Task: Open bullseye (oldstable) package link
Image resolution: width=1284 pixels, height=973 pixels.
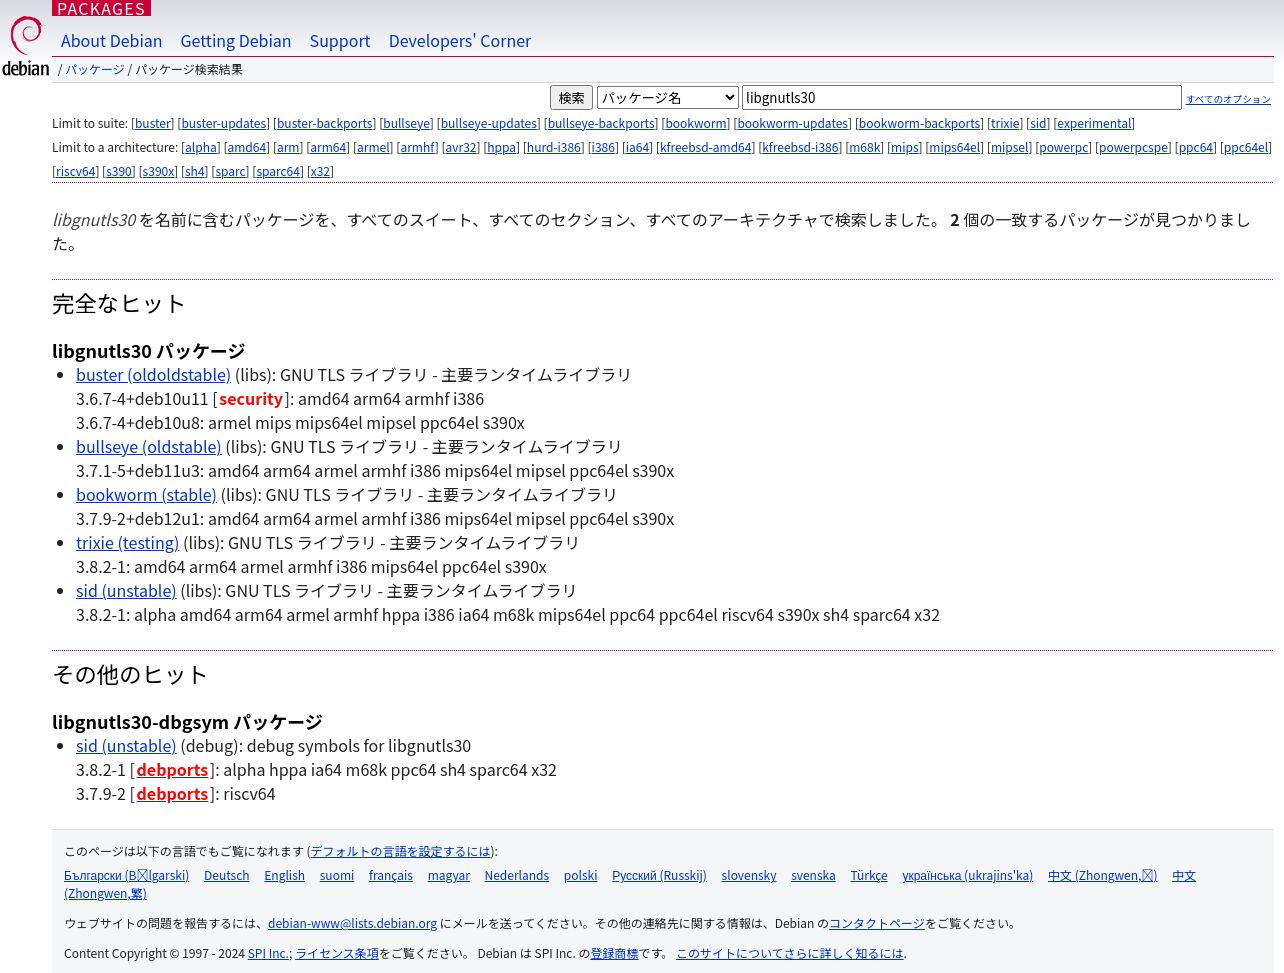Action: coord(149,447)
